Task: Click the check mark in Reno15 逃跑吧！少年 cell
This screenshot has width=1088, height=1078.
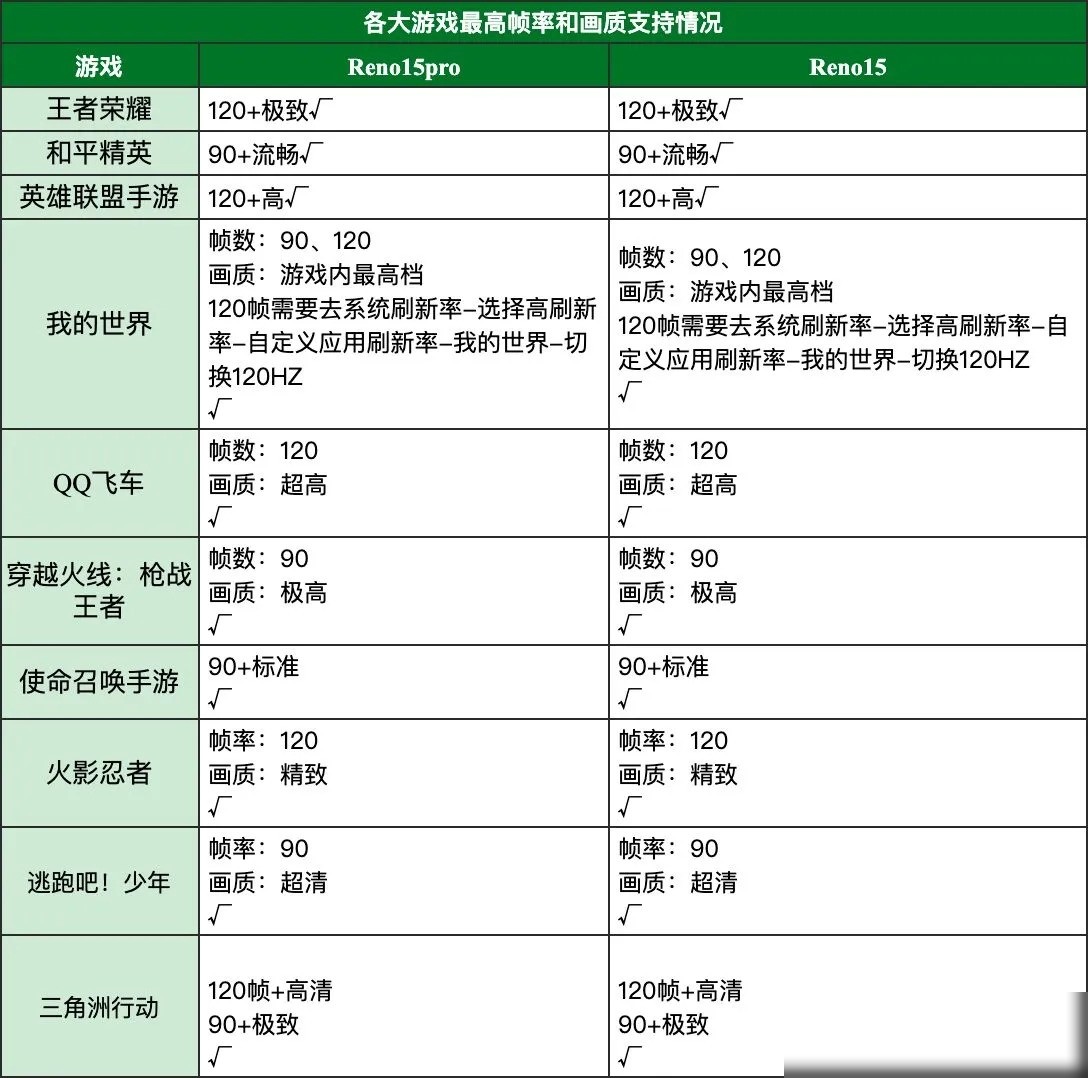Action: pyautogui.click(x=629, y=915)
